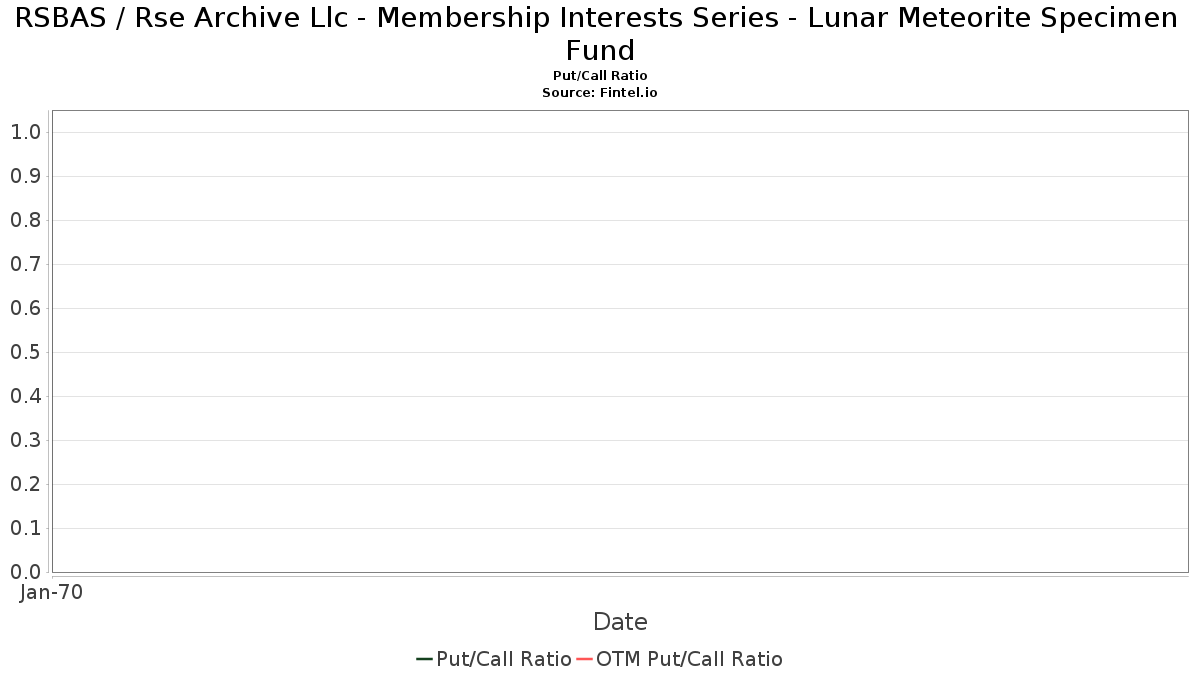
Task: Click the 0.5 y-axis tick label
Action: pyautogui.click(x=25, y=352)
